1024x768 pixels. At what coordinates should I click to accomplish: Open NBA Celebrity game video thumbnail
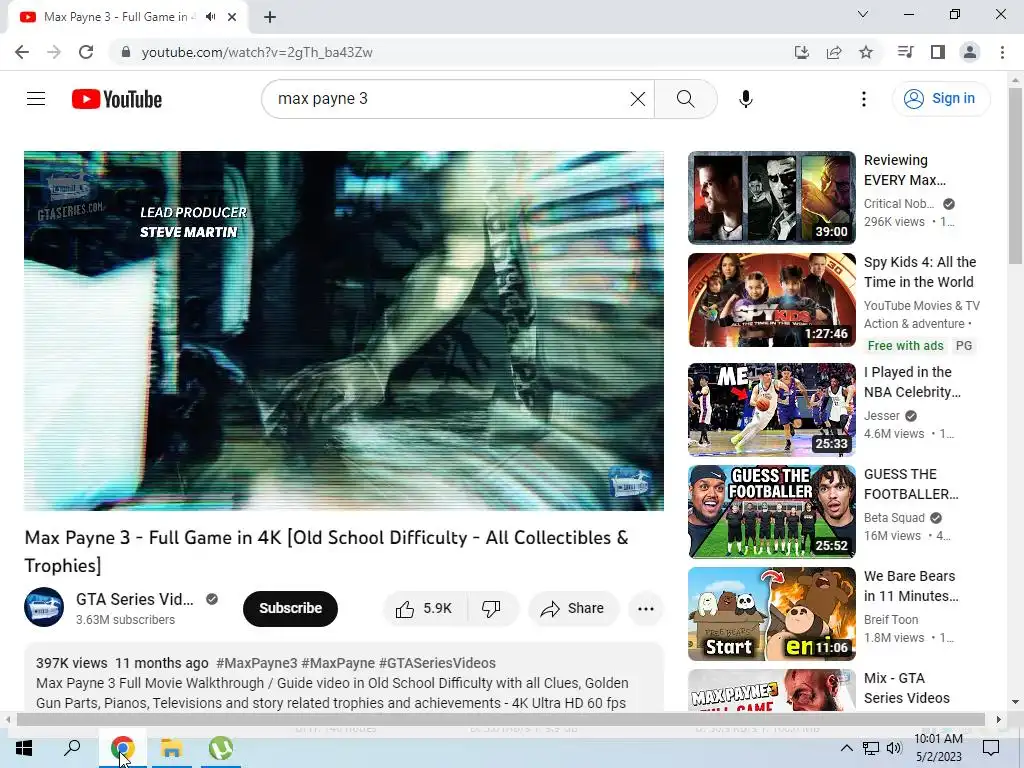[x=771, y=409]
